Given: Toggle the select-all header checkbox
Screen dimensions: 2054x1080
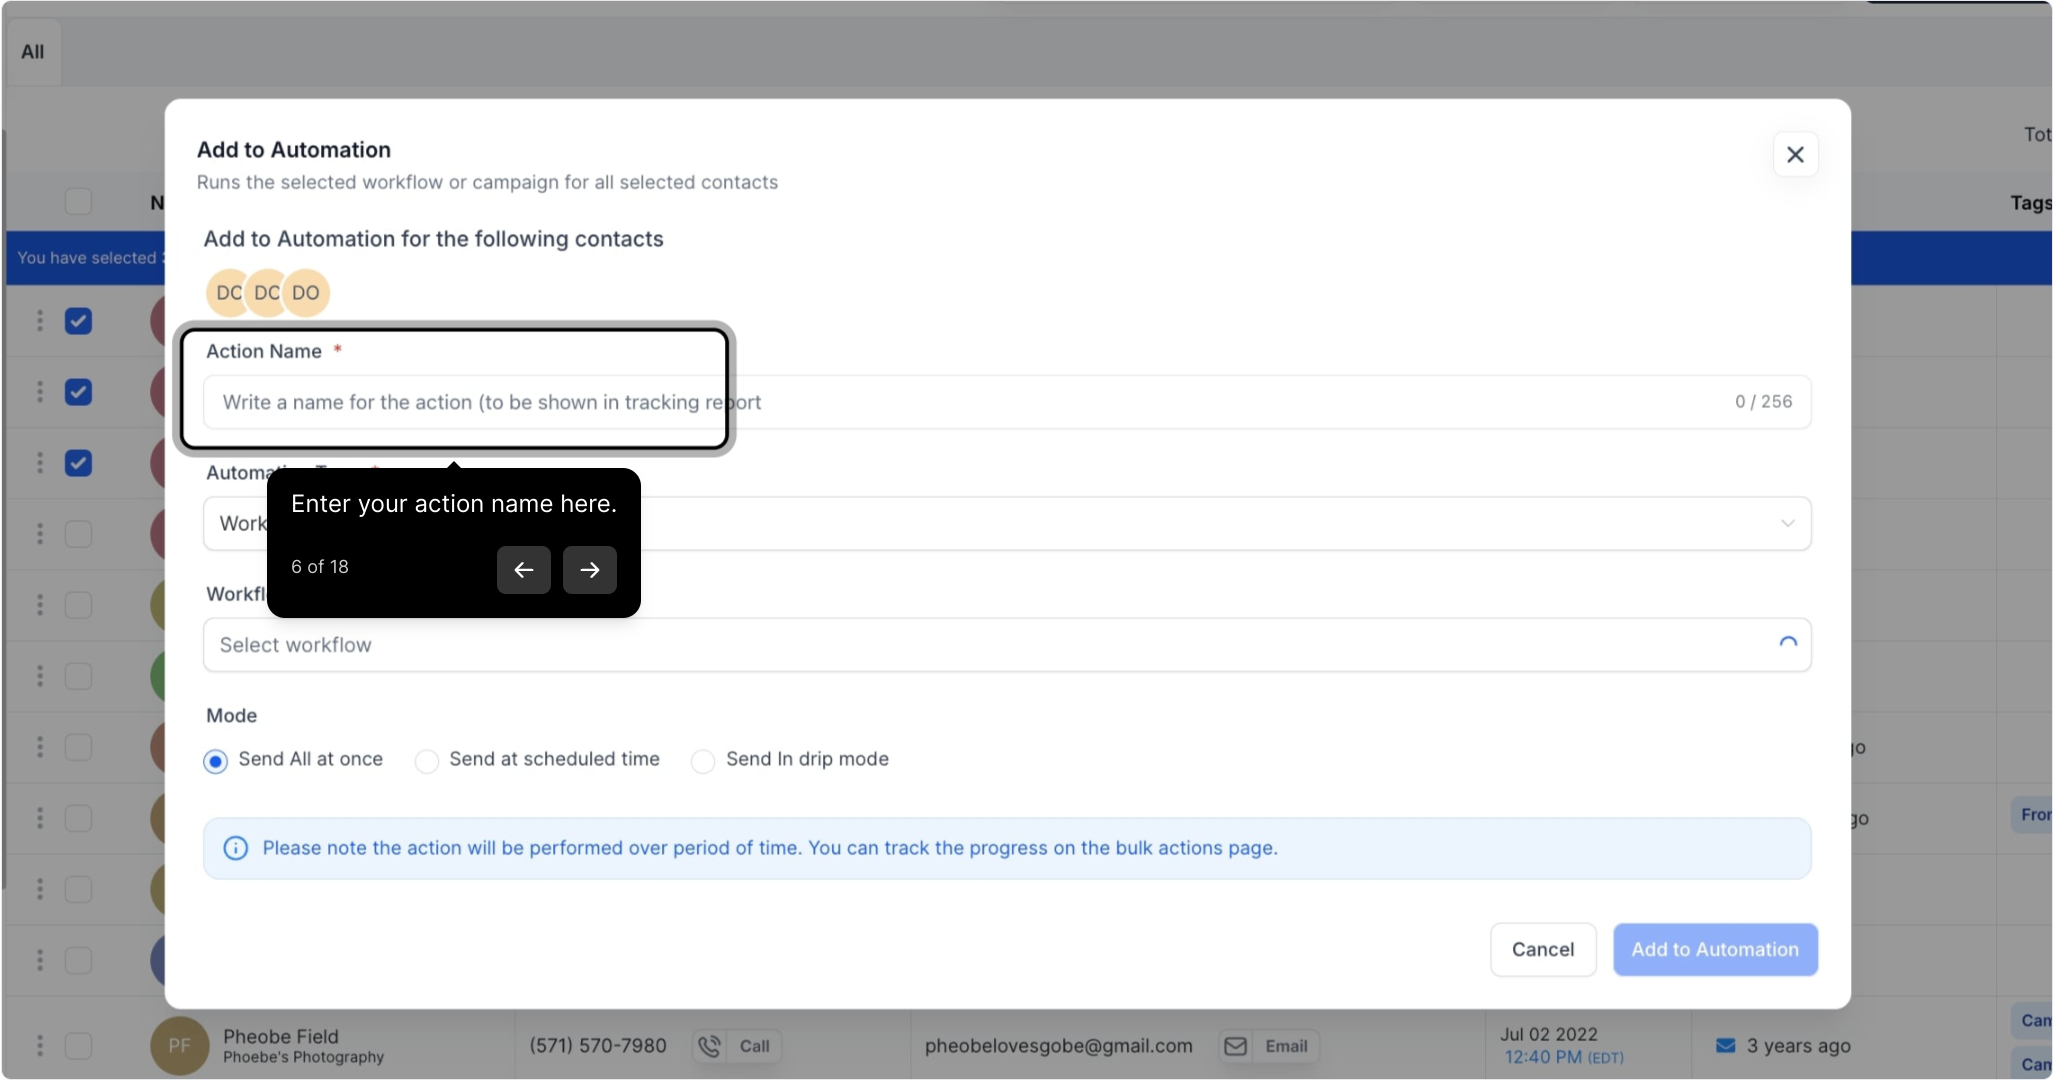Looking at the screenshot, I should coord(78,202).
